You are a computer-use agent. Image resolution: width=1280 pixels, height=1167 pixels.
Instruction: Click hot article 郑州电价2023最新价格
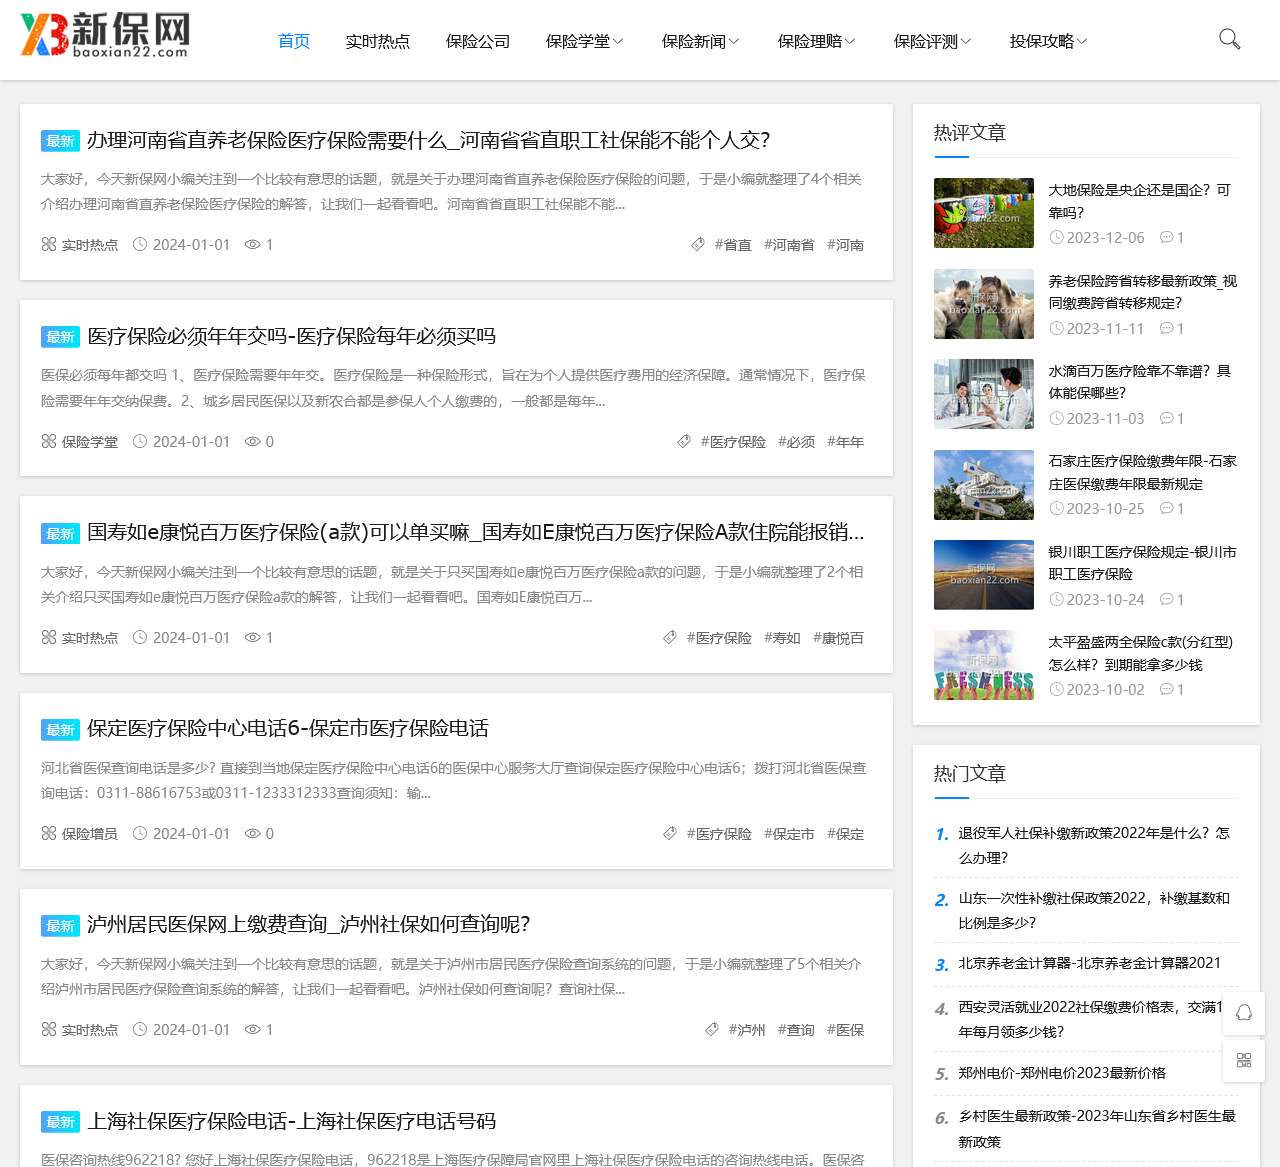click(x=1062, y=1073)
